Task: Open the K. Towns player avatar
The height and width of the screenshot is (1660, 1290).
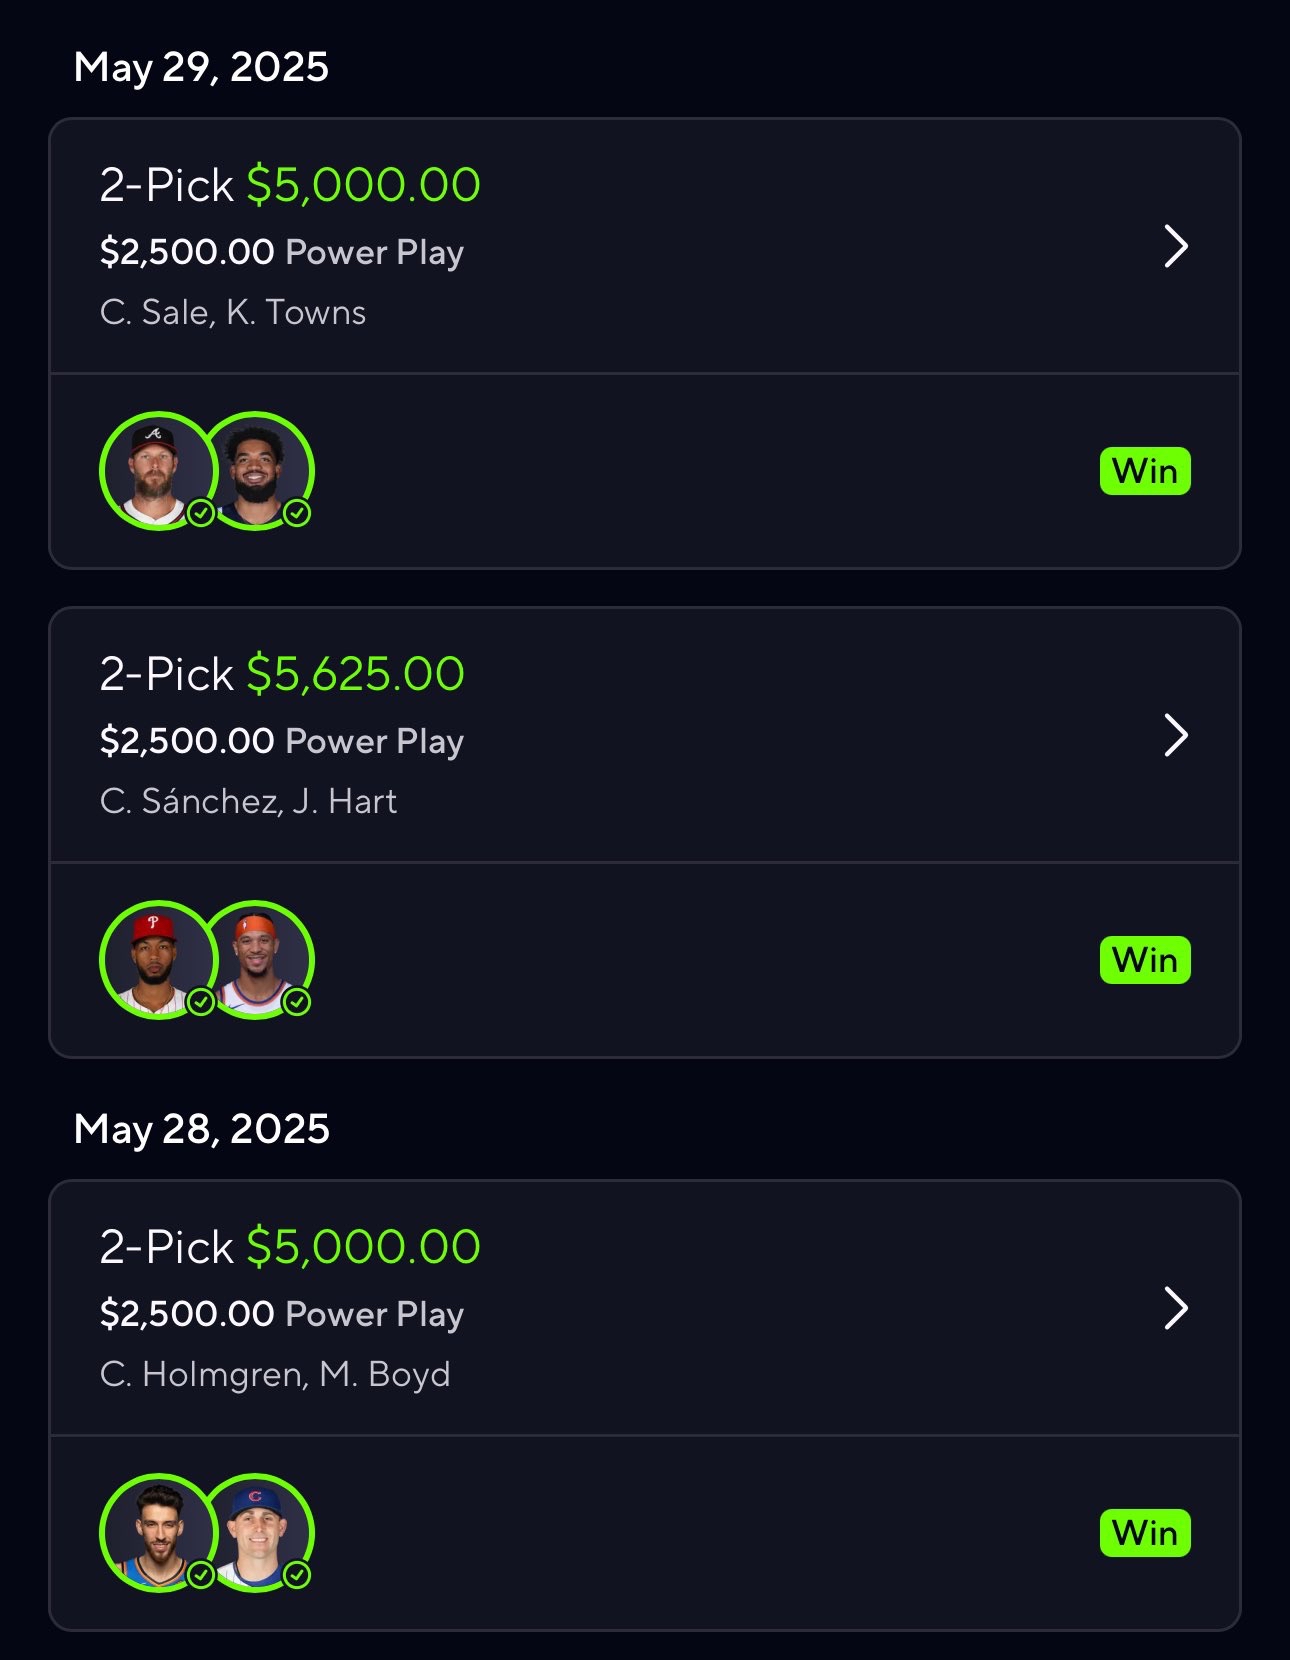Action: [x=256, y=470]
